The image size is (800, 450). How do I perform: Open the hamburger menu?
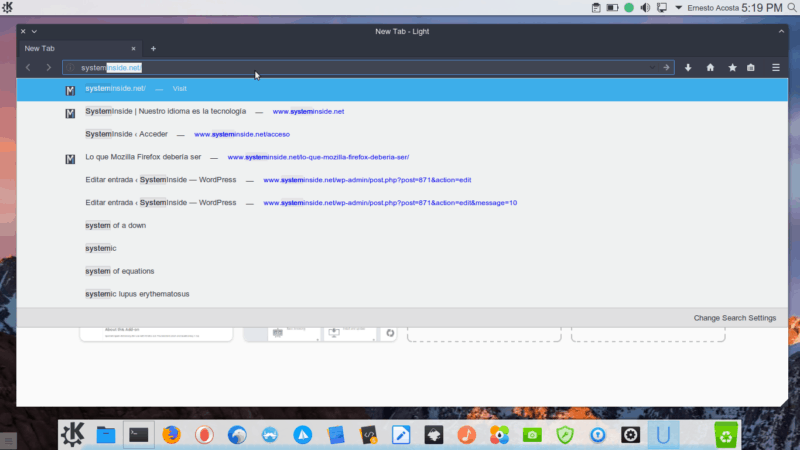(x=776, y=67)
